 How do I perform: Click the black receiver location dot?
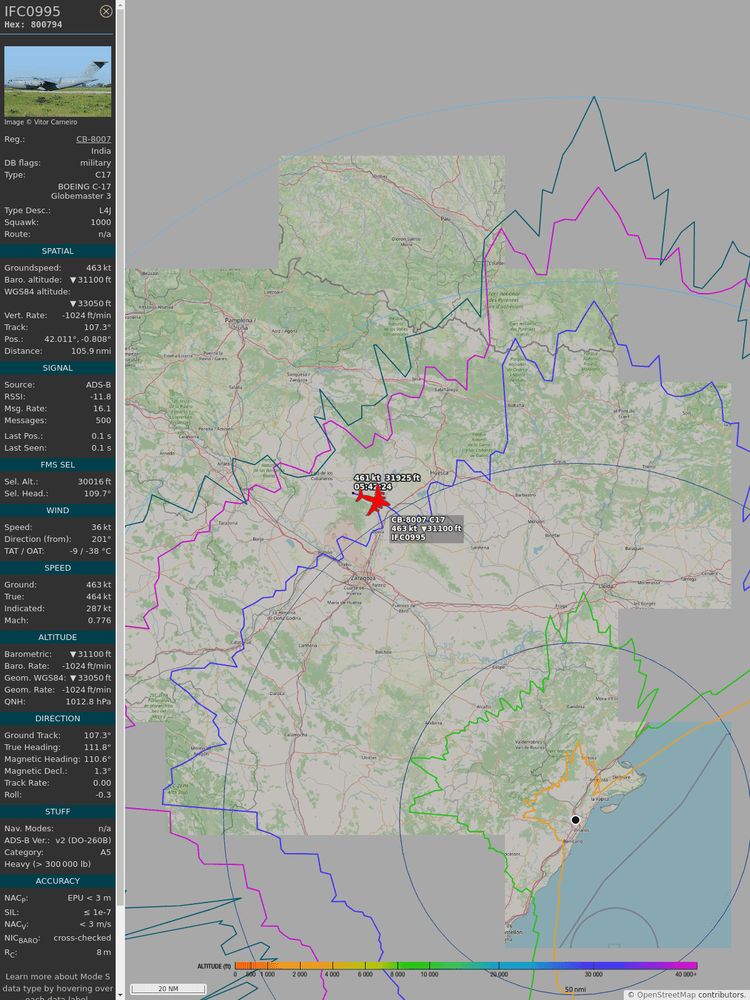coord(575,820)
